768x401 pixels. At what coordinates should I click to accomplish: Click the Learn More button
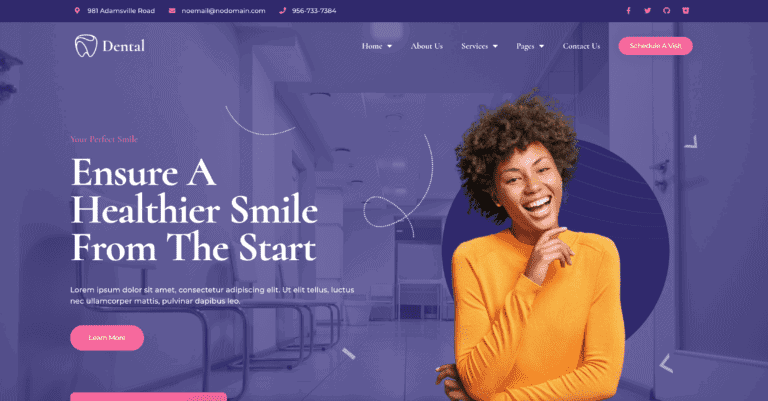tap(107, 338)
